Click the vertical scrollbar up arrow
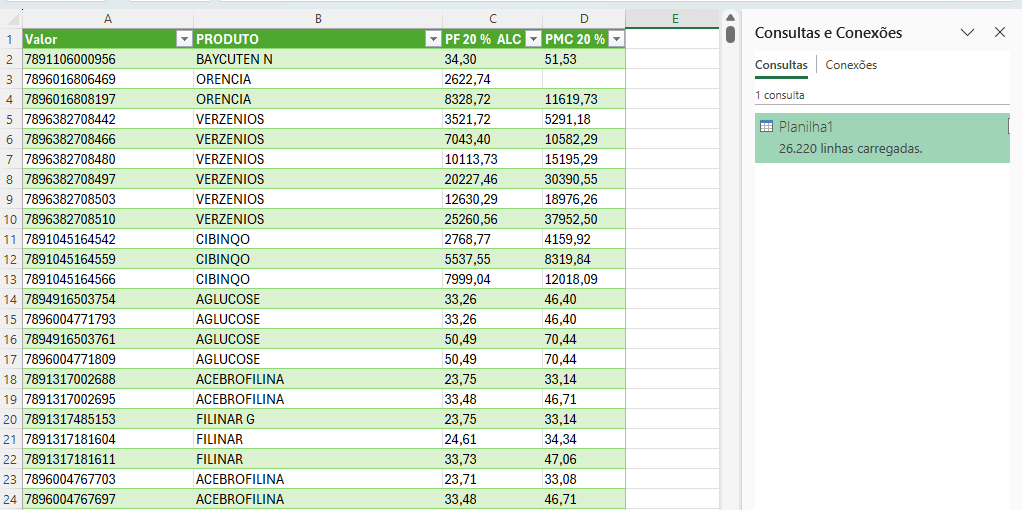The height and width of the screenshot is (510, 1022). tap(730, 17)
